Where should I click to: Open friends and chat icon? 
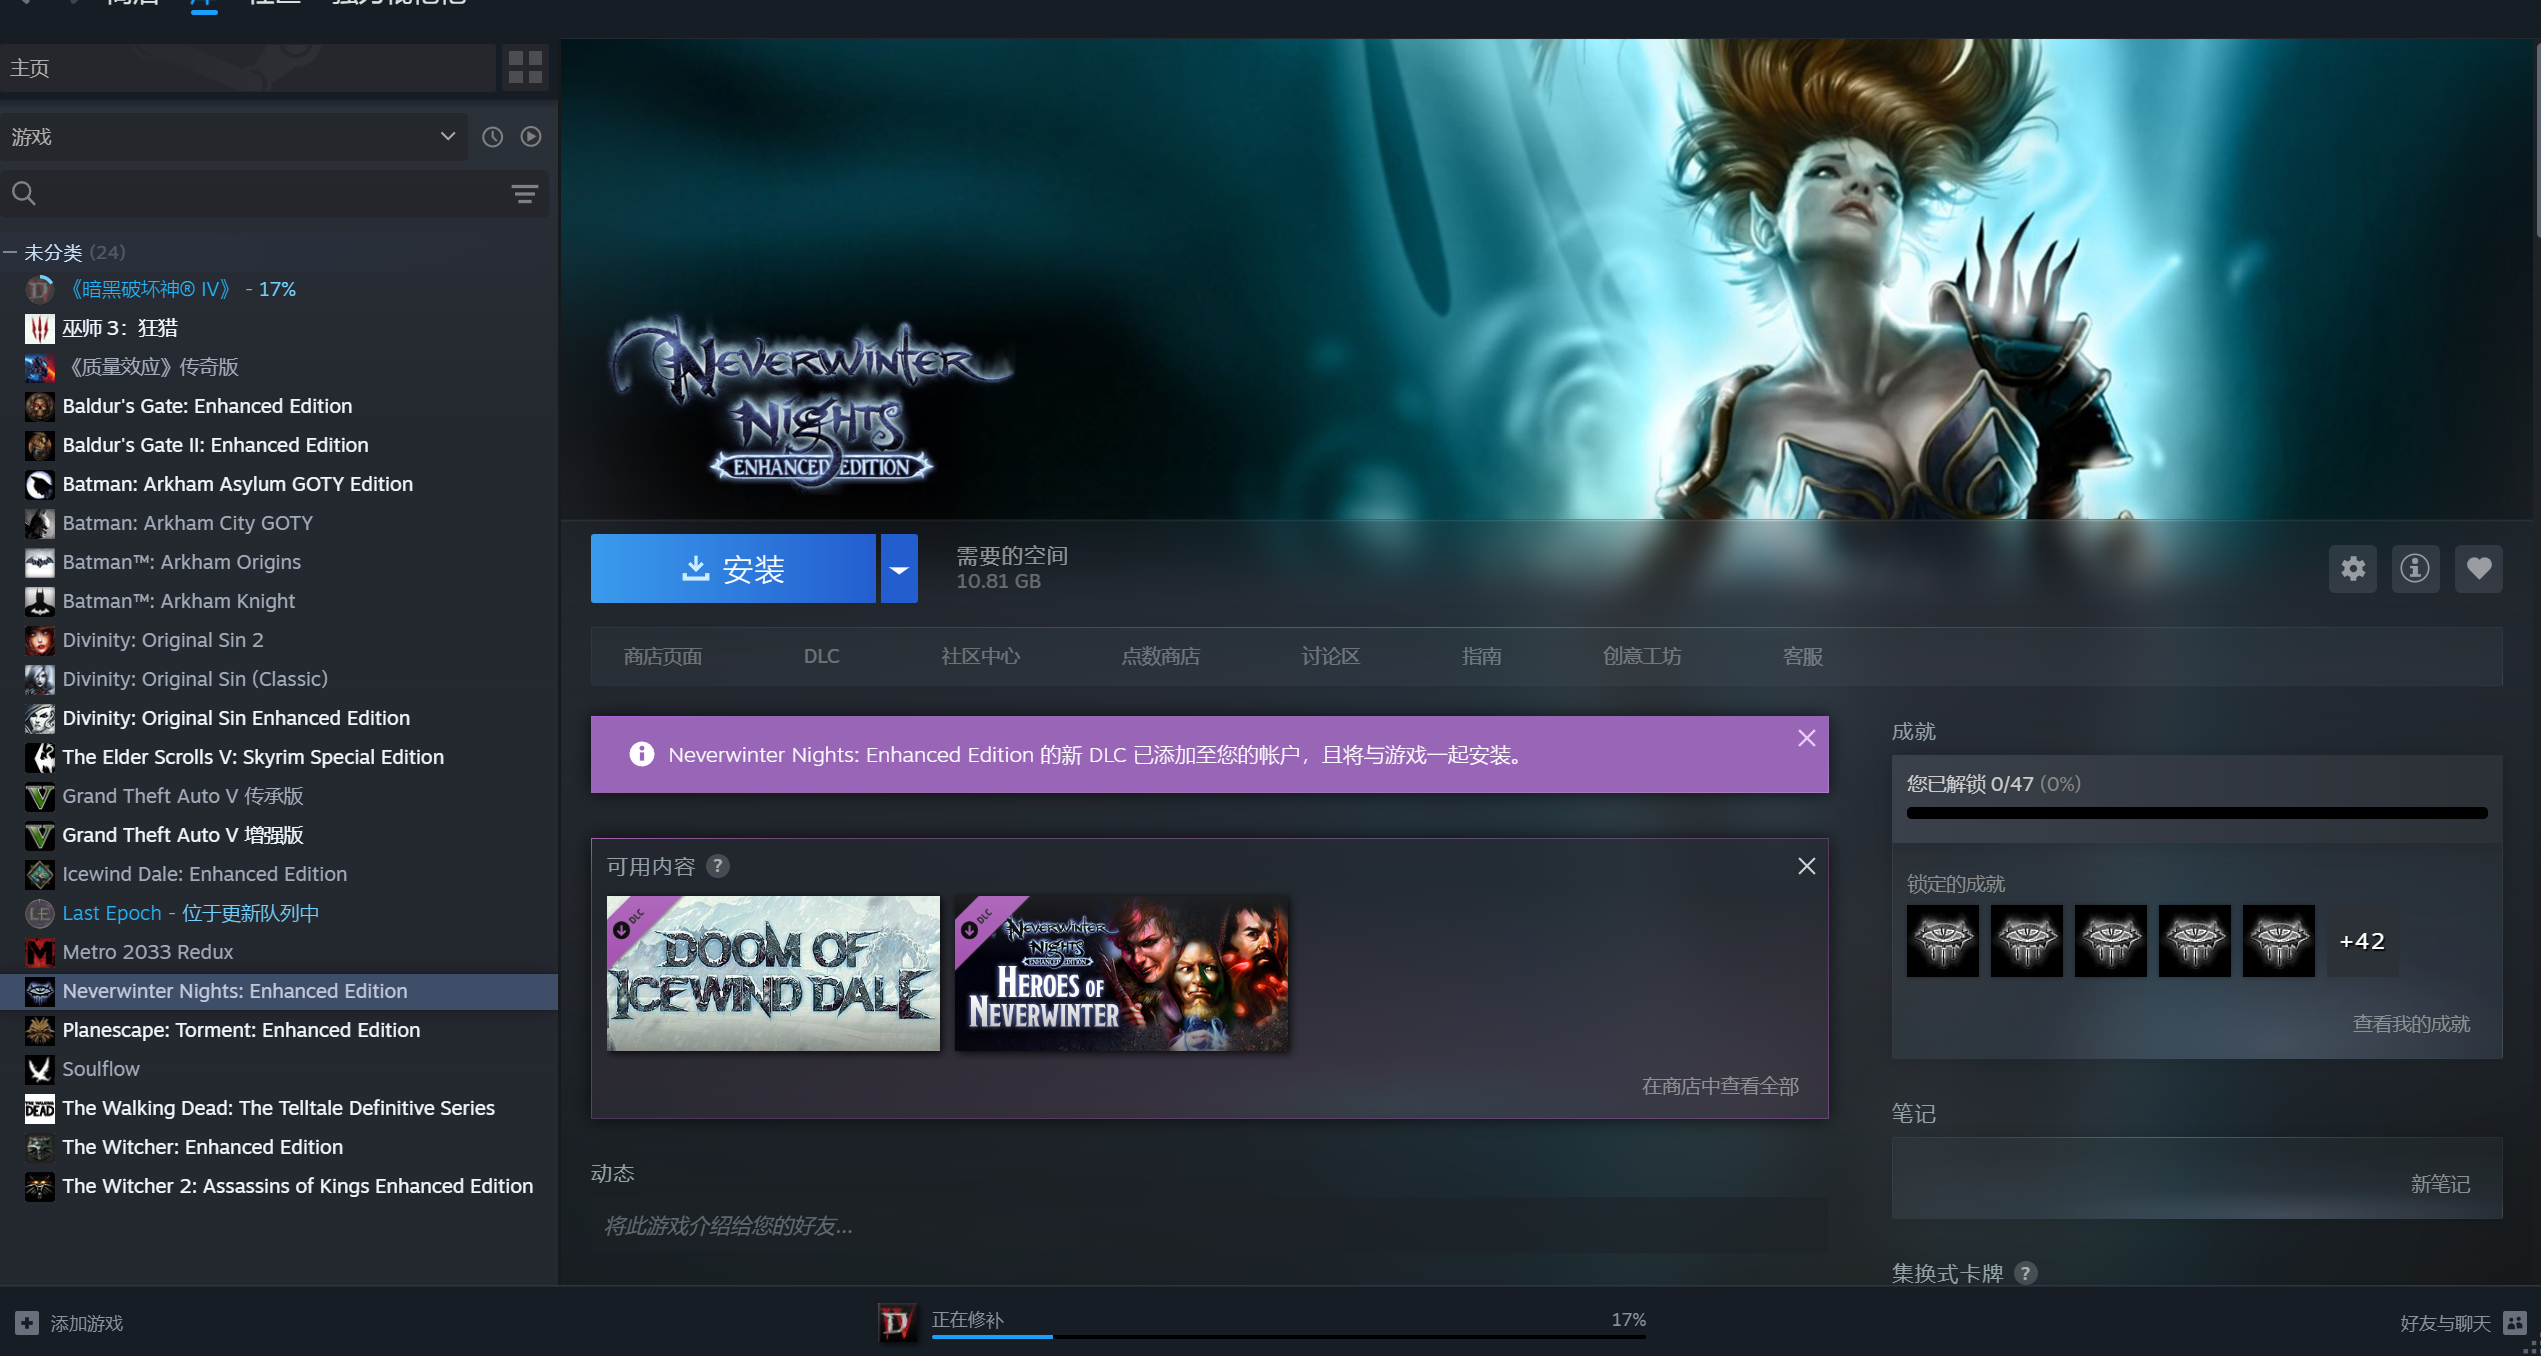point(2516,1323)
